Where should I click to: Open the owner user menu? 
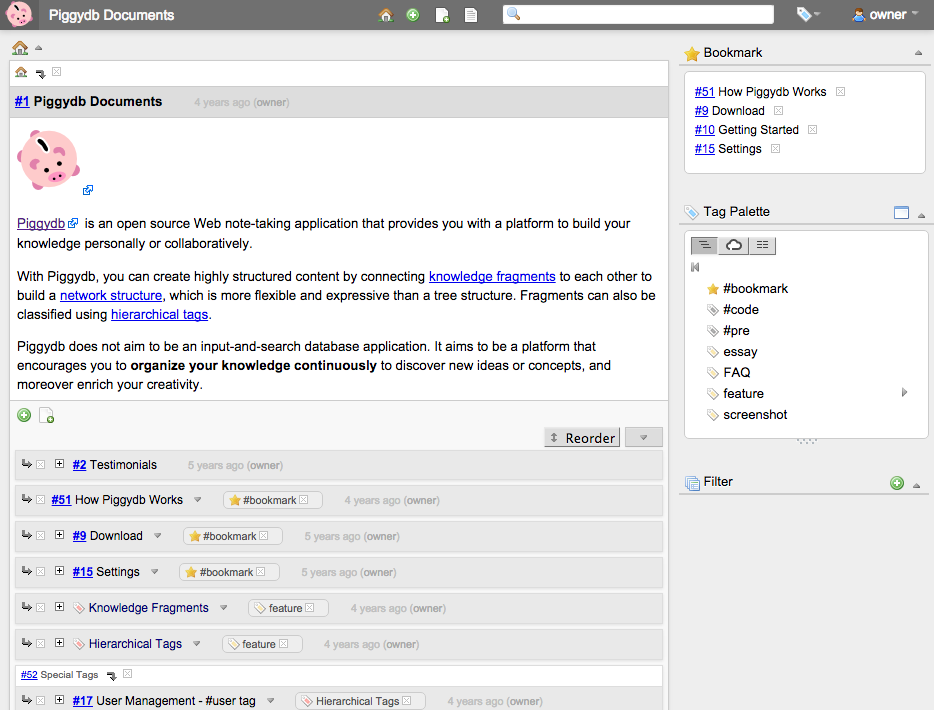click(885, 15)
